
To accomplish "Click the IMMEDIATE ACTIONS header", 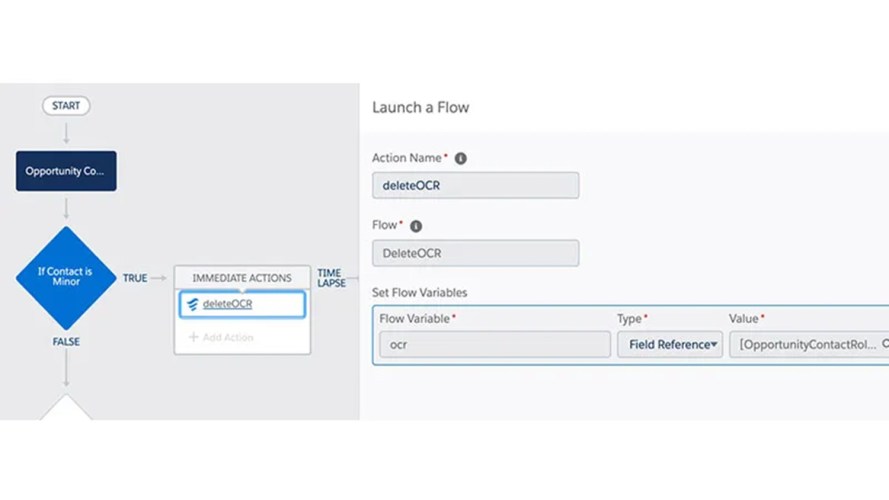I will tap(242, 278).
